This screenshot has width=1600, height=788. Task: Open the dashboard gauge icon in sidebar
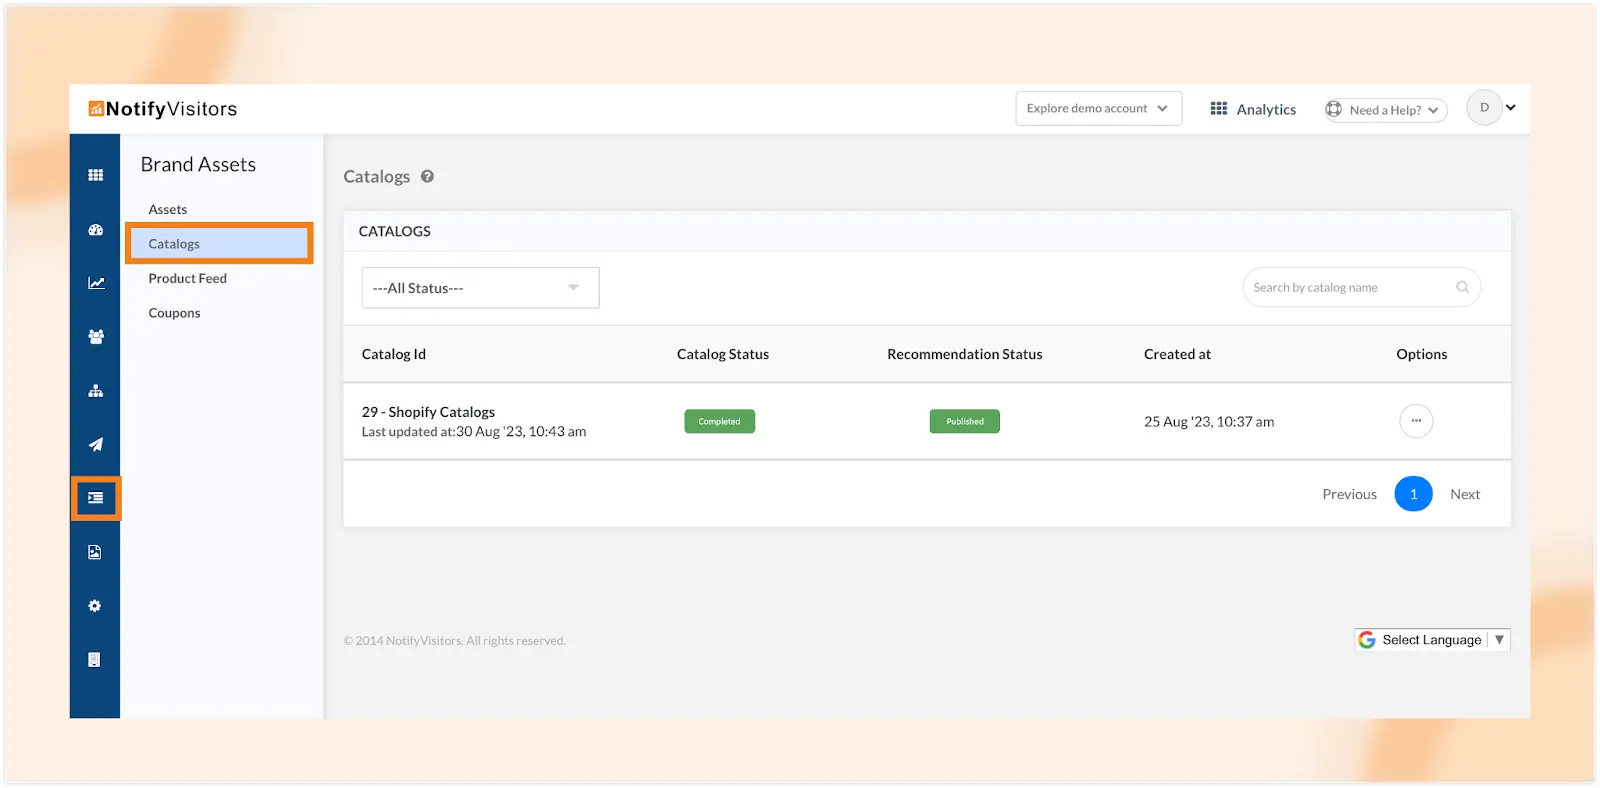(x=95, y=230)
